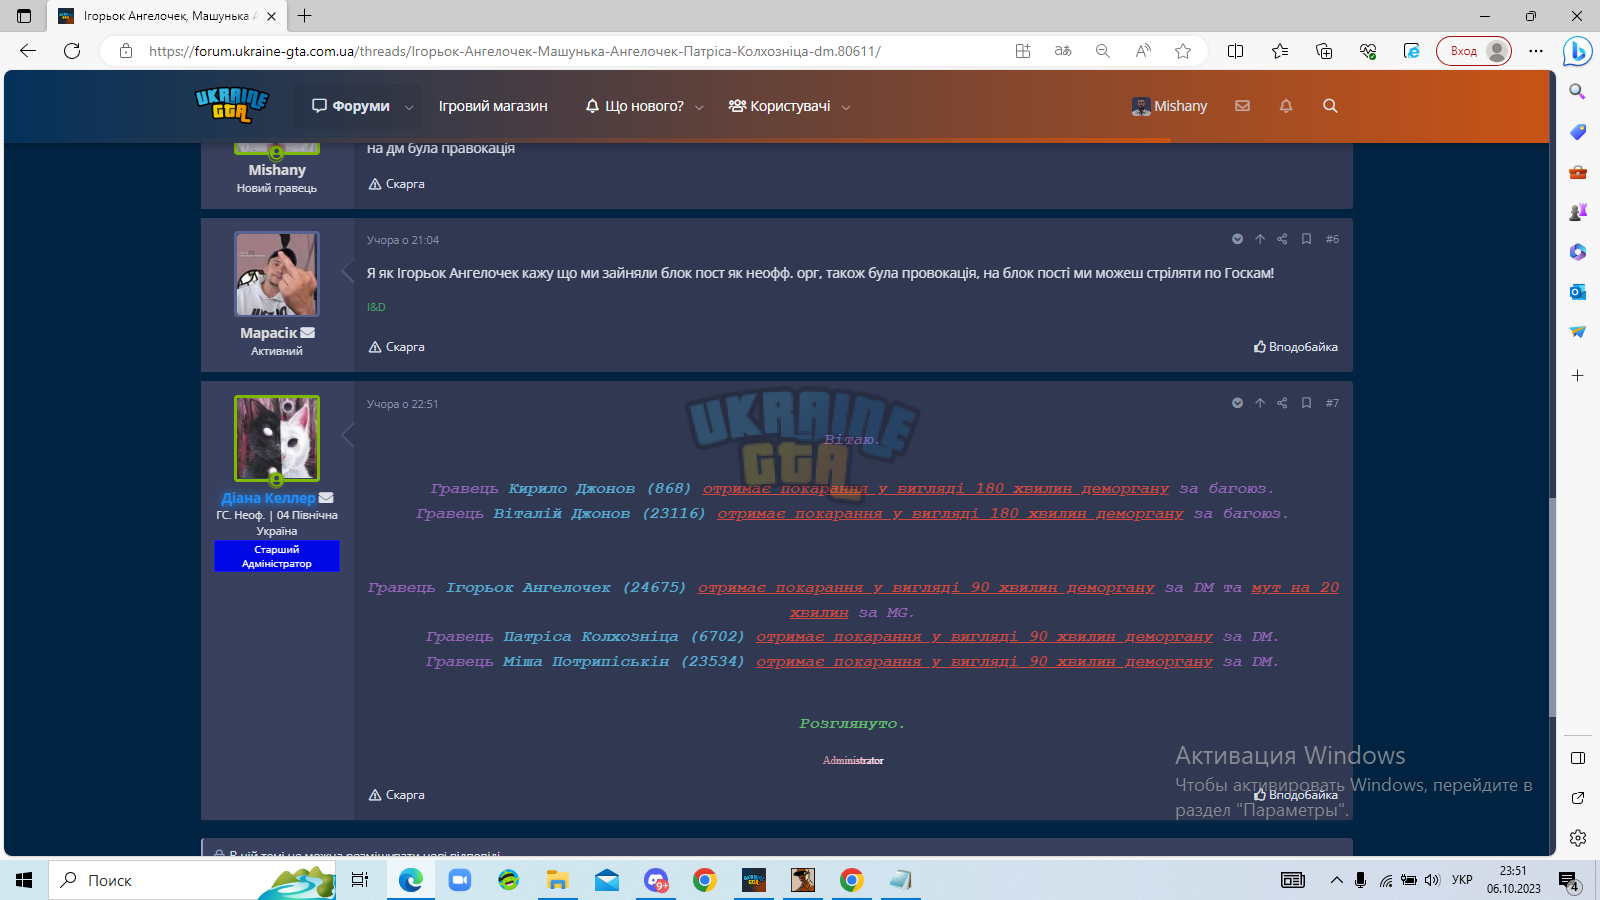Open Bing Copilot sidebar button
1600x900 pixels.
coord(1577,50)
